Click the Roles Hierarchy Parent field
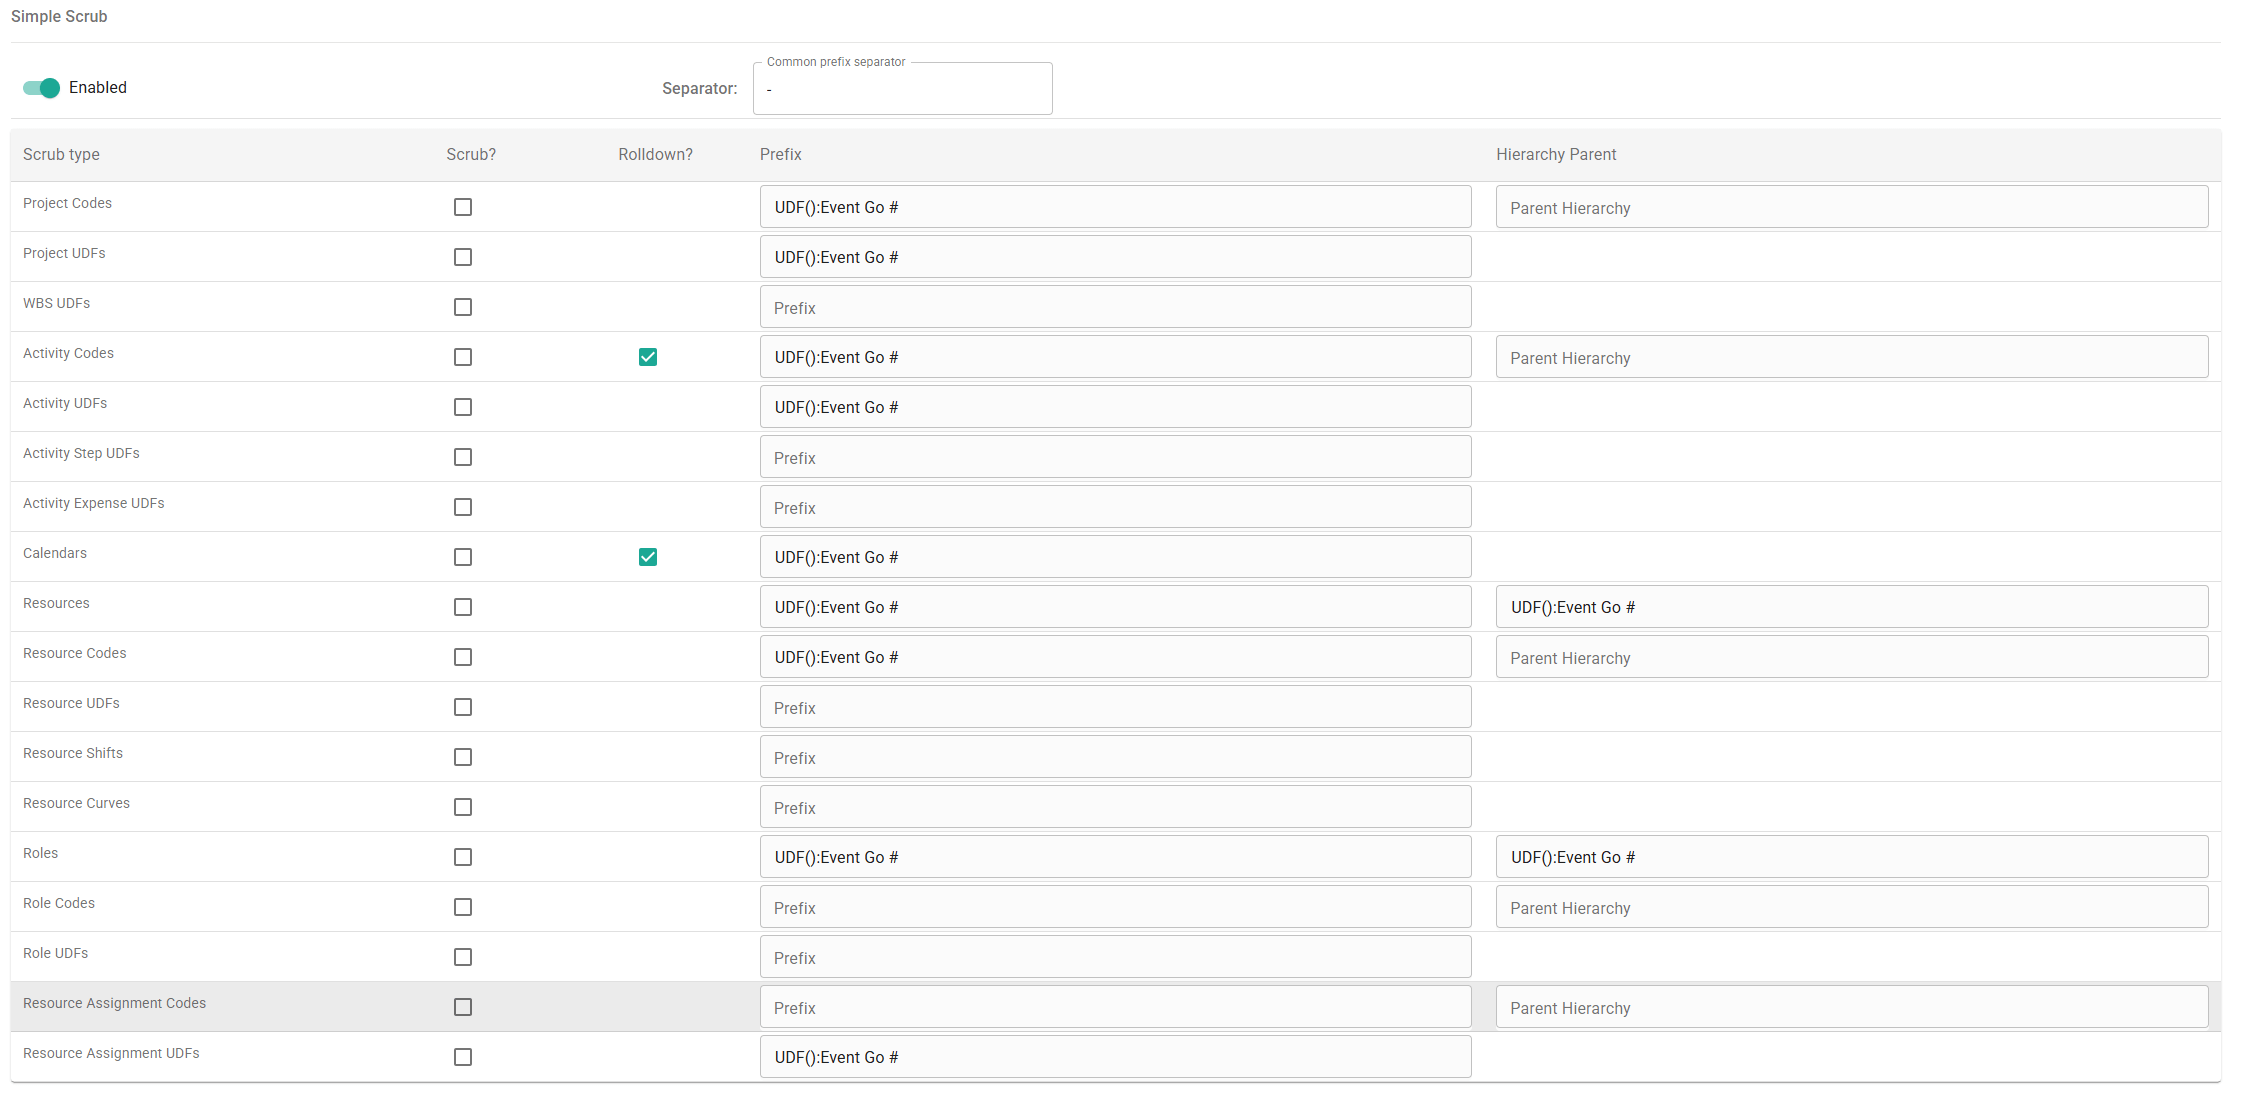 point(1851,857)
